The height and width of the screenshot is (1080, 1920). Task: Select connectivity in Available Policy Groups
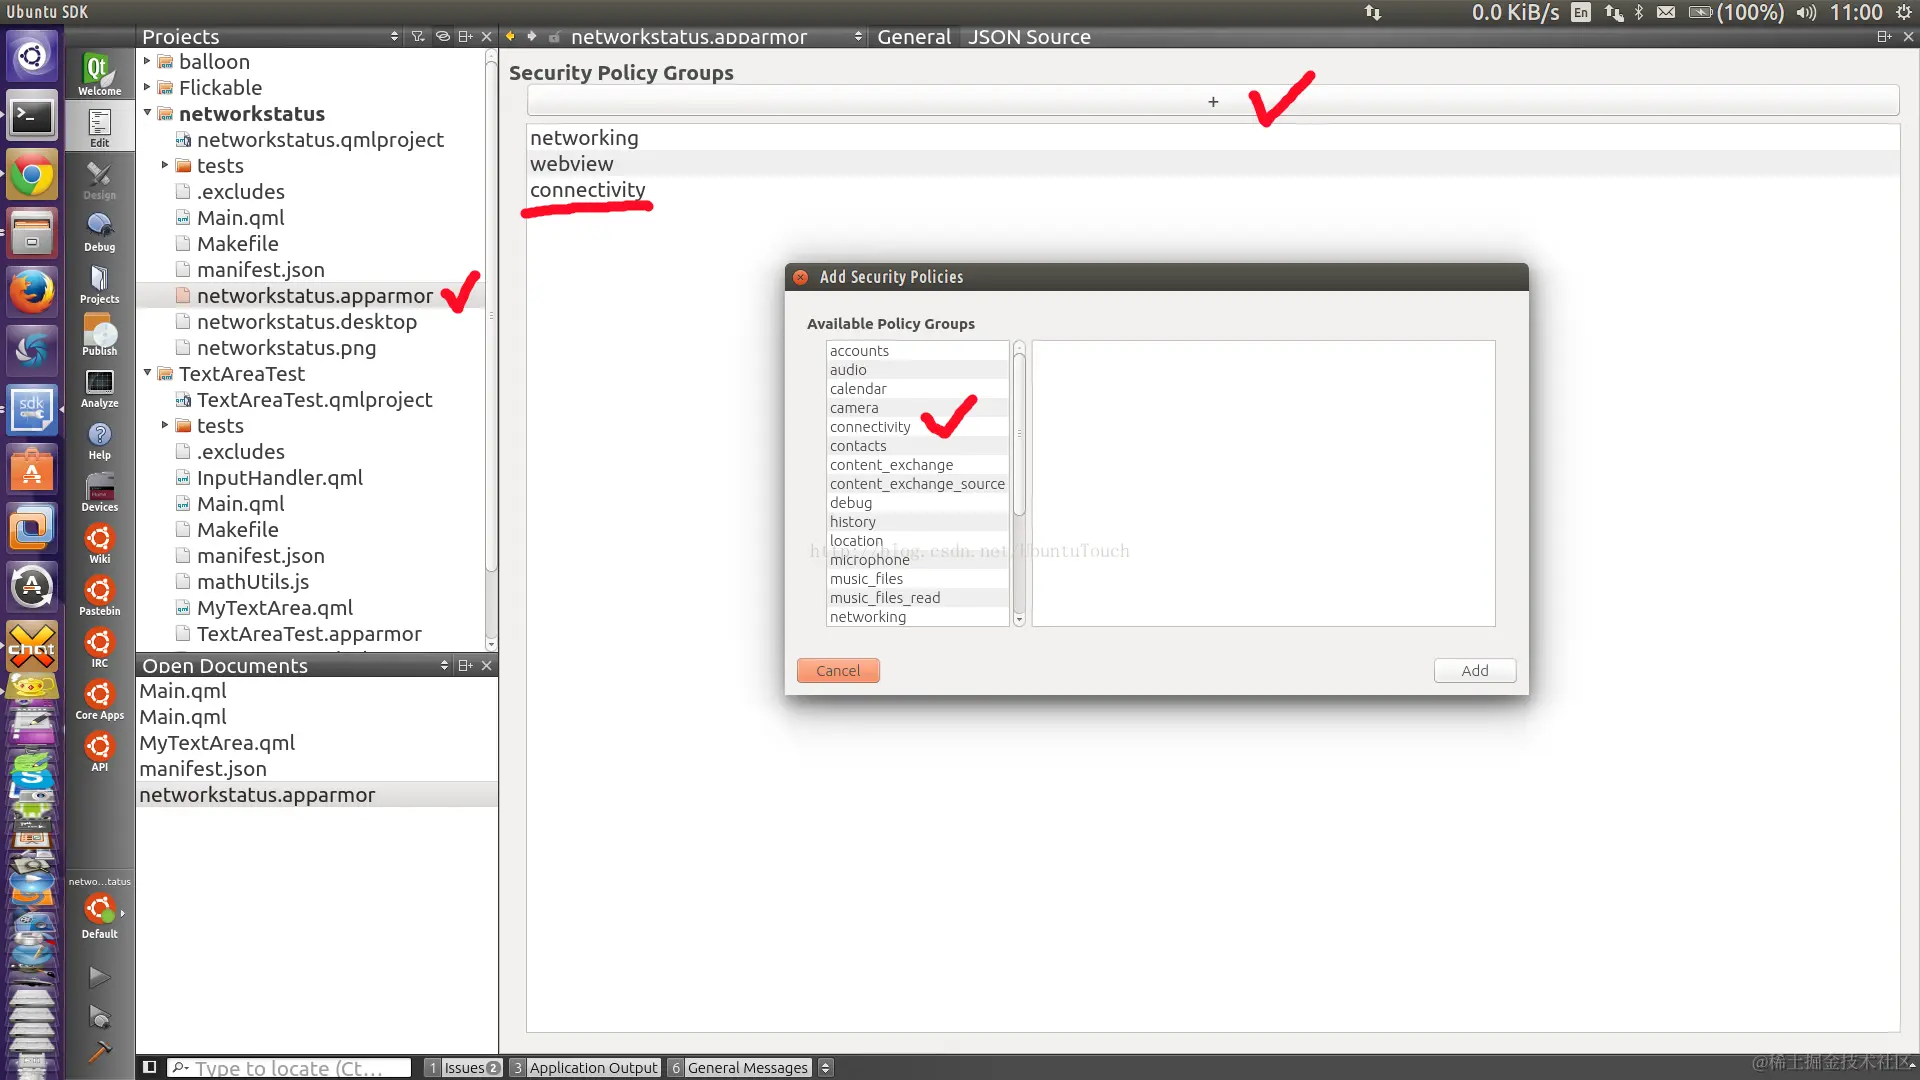870,427
